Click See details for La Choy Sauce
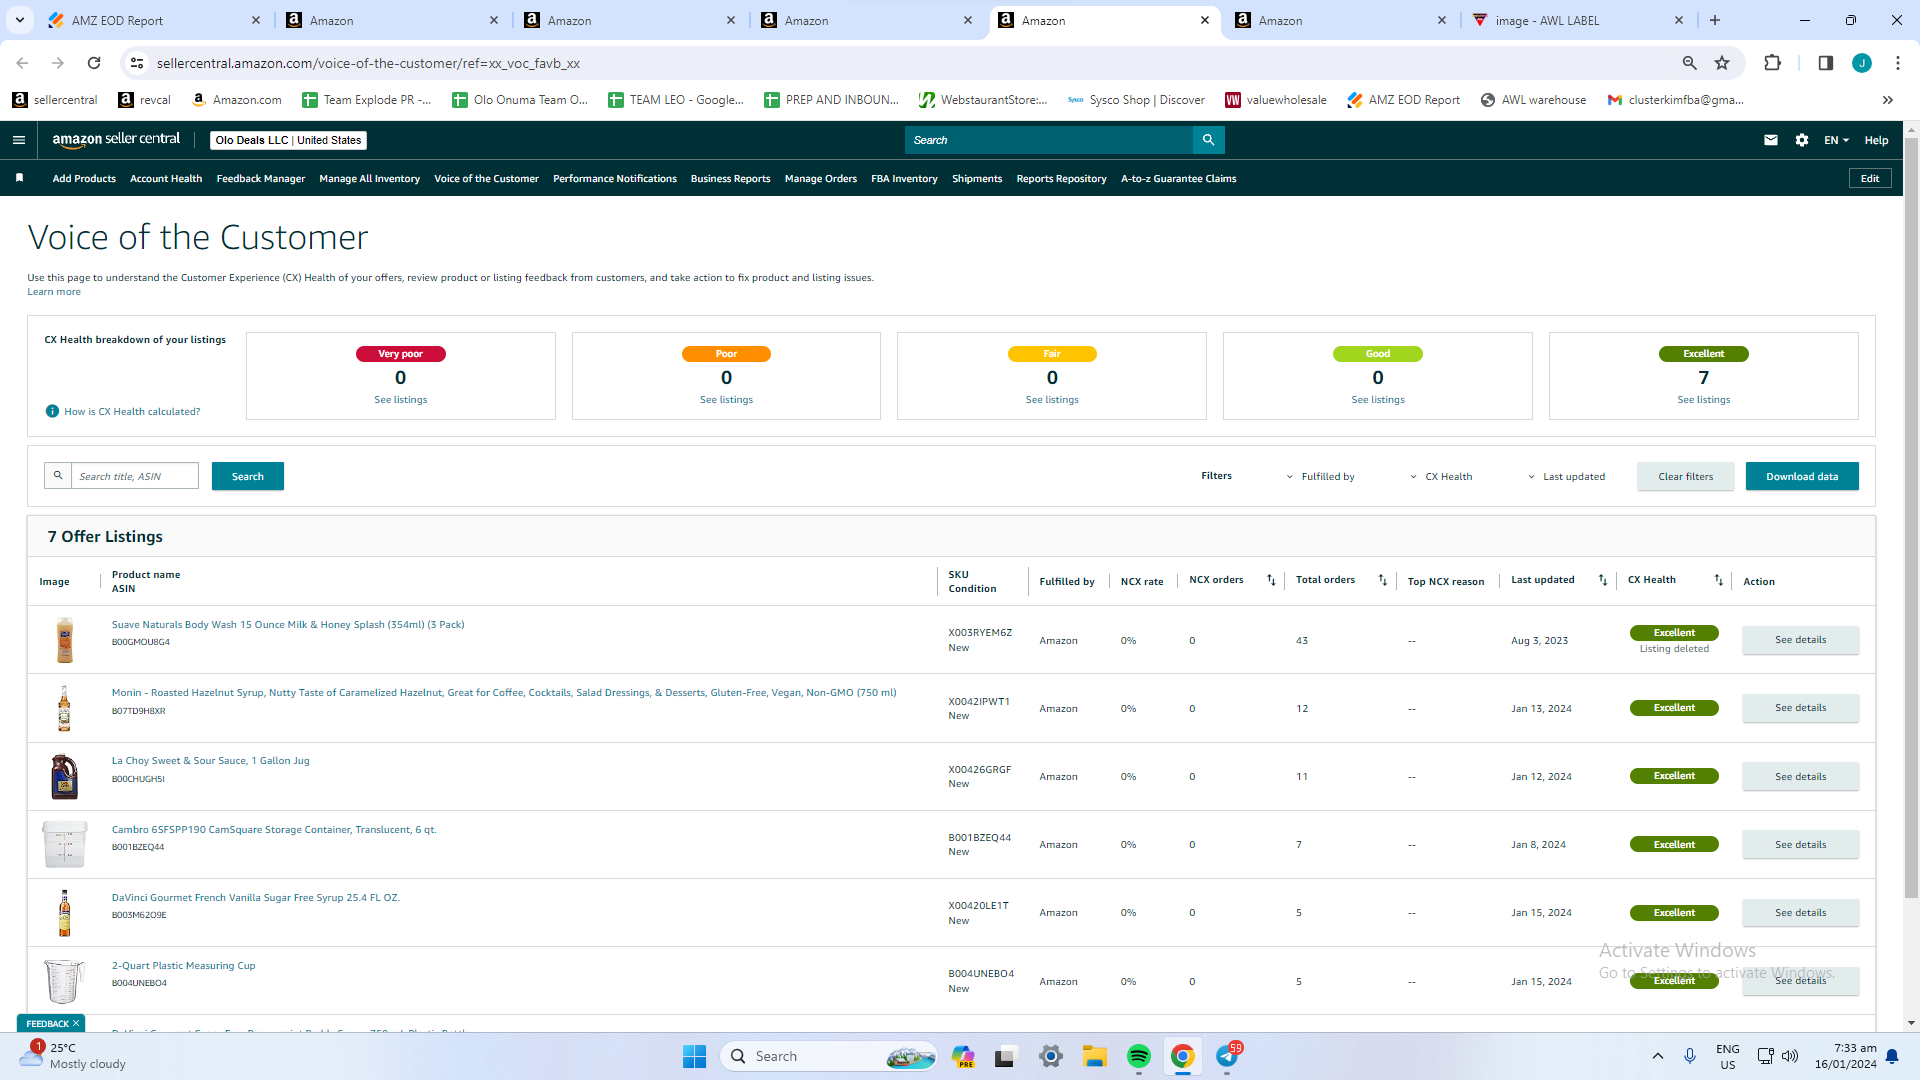 (x=1800, y=776)
